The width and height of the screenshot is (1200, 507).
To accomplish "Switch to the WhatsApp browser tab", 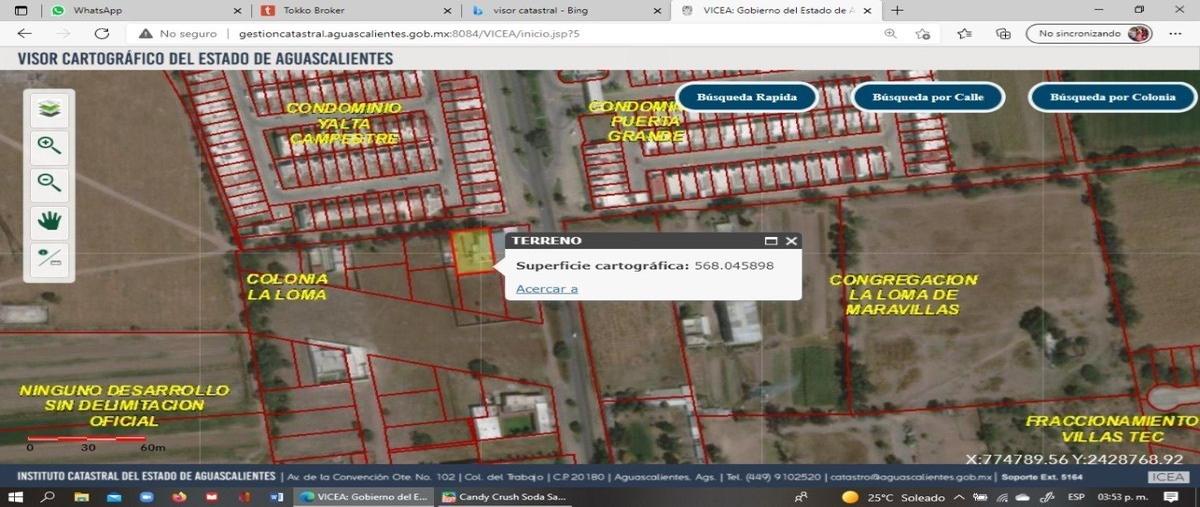I will (145, 10).
